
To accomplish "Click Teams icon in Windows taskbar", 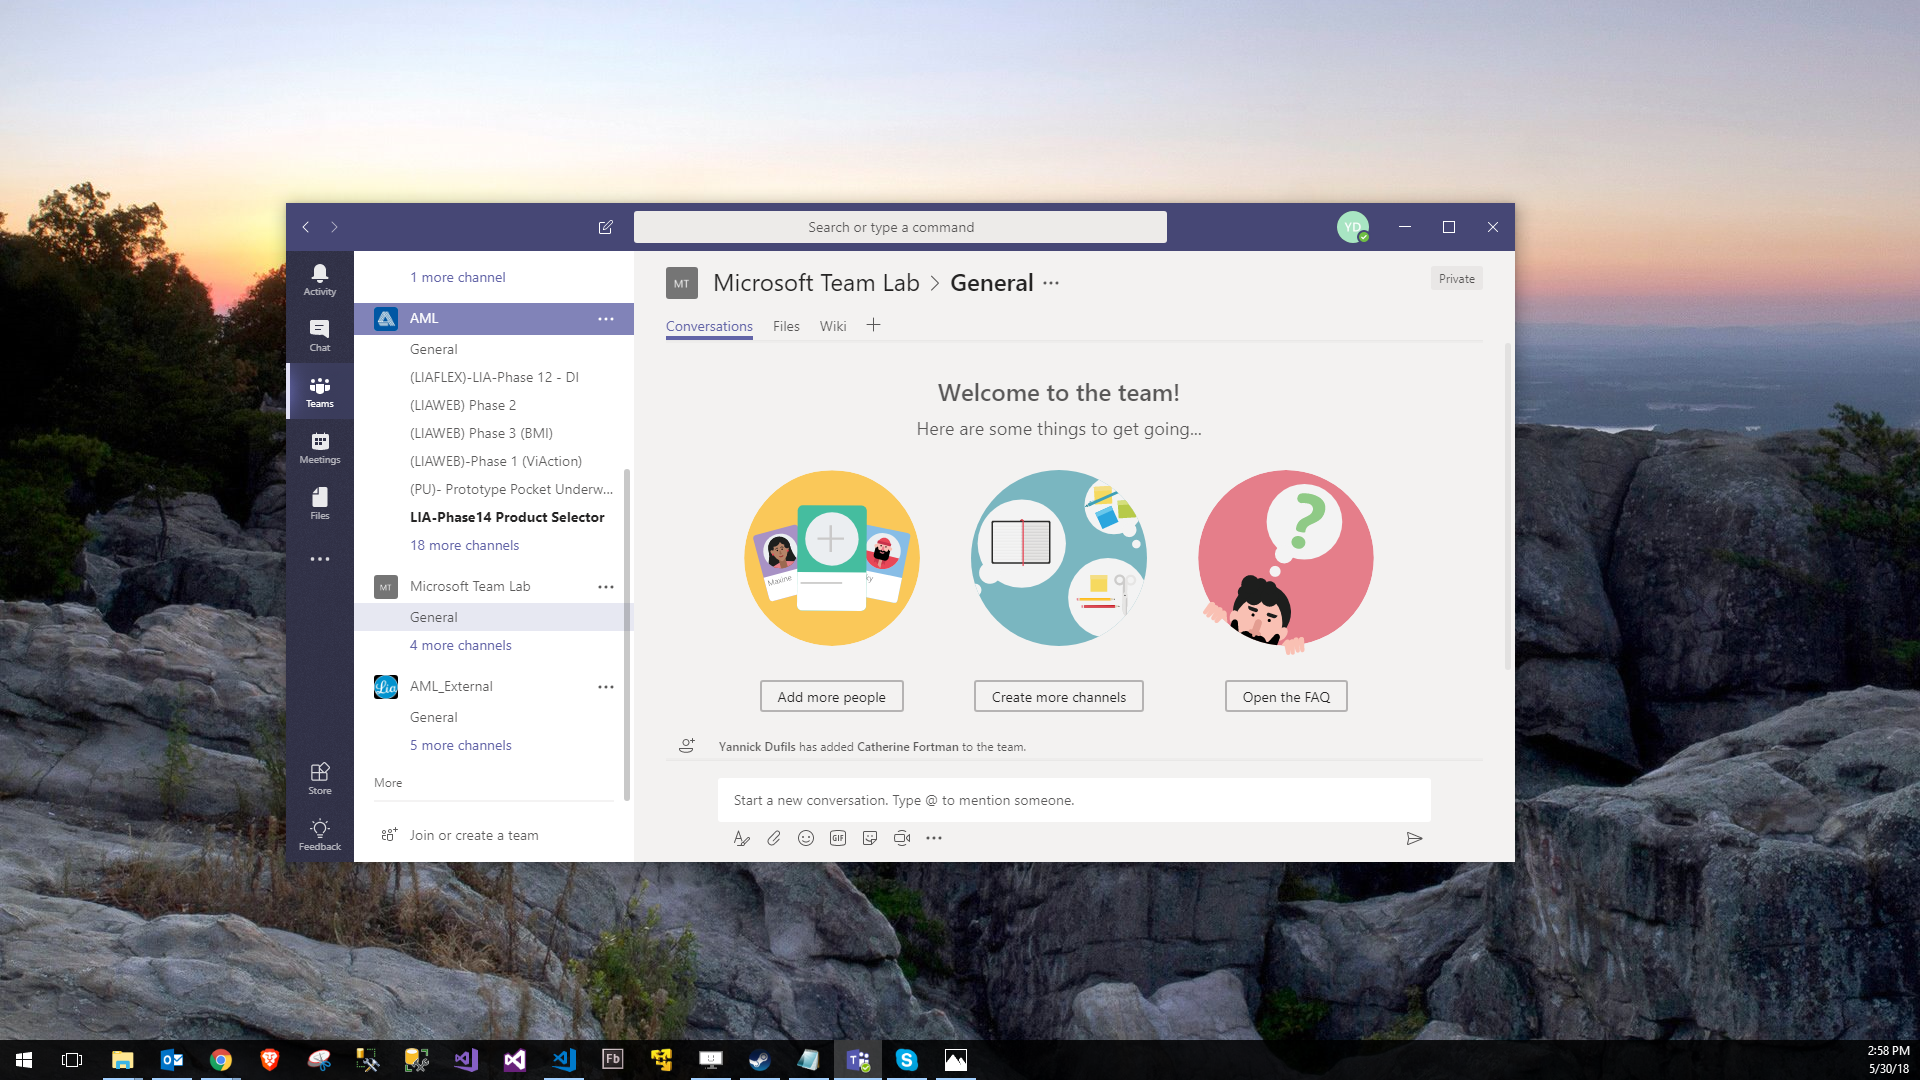I will (x=860, y=1060).
